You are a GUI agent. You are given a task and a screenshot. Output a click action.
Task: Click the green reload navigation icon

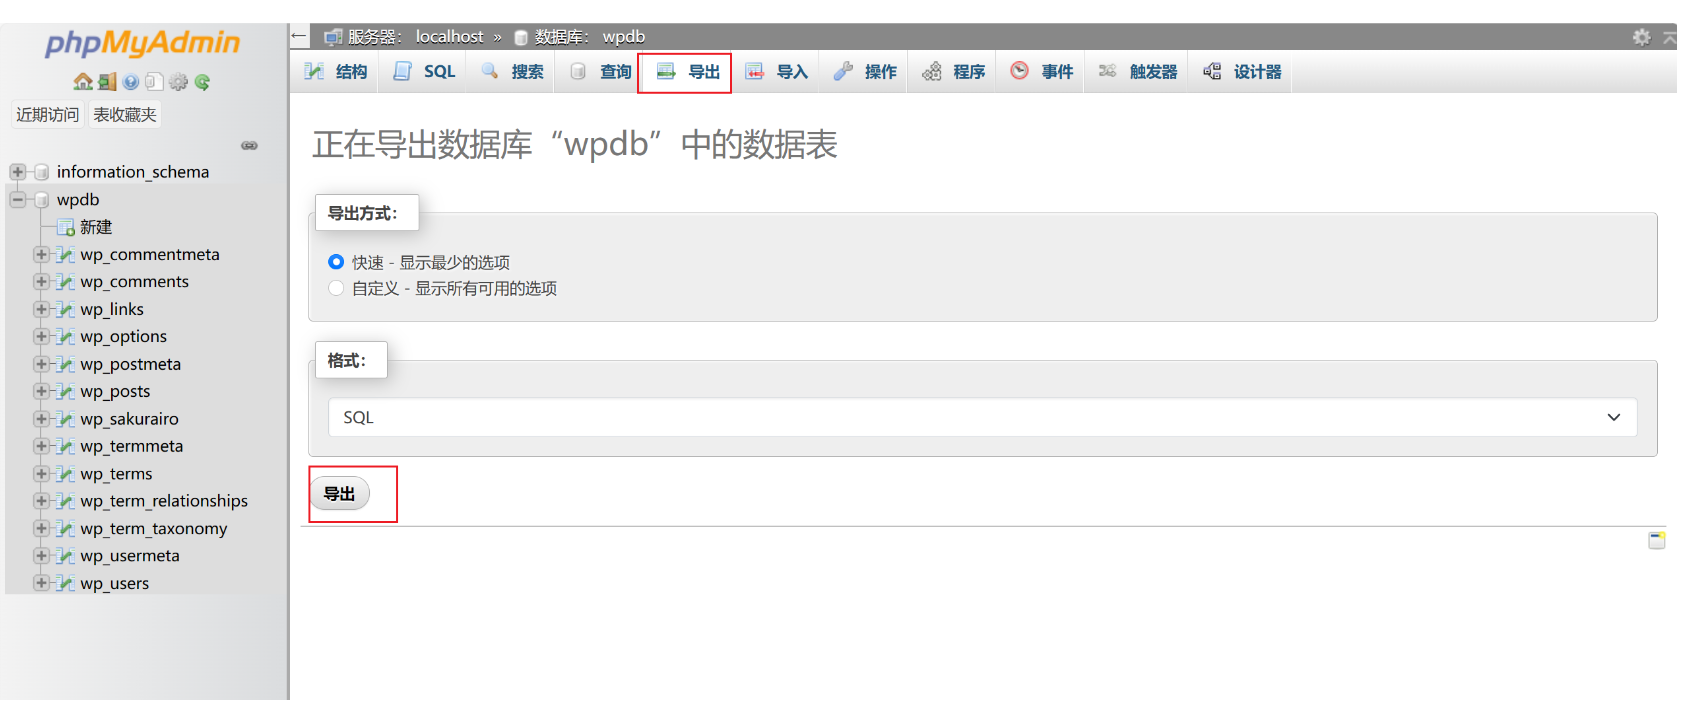click(x=203, y=82)
